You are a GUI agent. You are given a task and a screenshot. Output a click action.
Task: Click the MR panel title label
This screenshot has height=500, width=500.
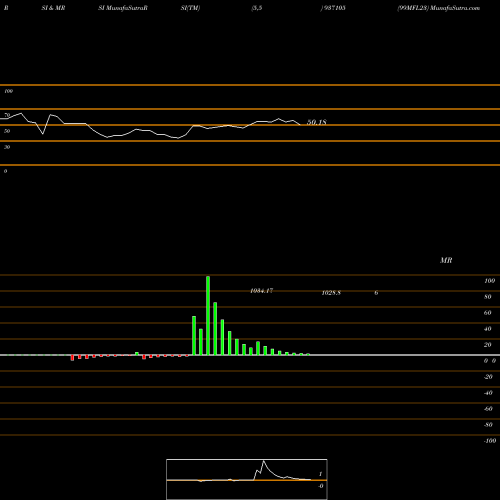click(x=446, y=261)
